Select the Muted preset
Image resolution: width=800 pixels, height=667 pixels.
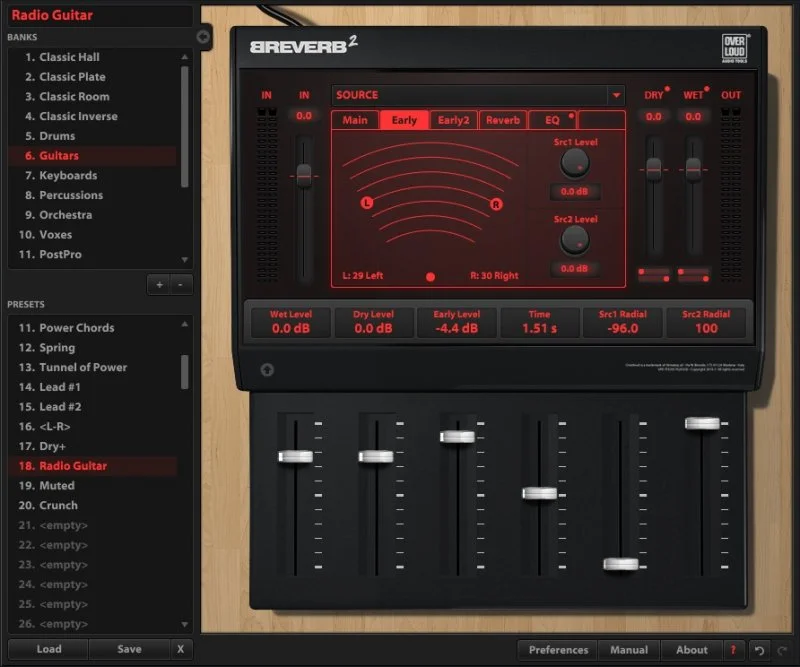(93, 486)
